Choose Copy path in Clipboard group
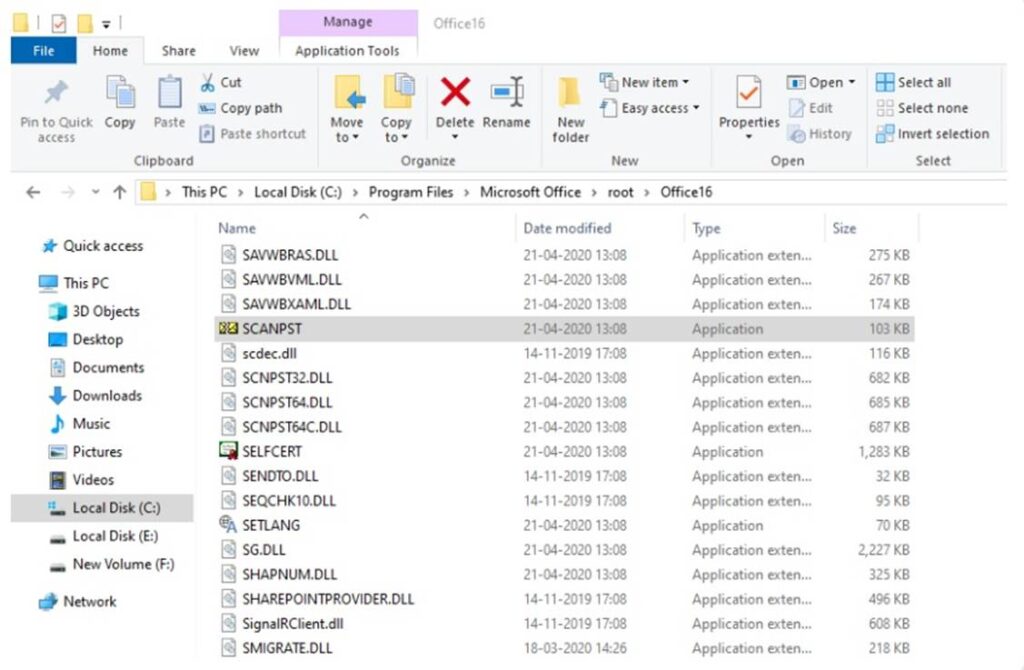 point(241,108)
